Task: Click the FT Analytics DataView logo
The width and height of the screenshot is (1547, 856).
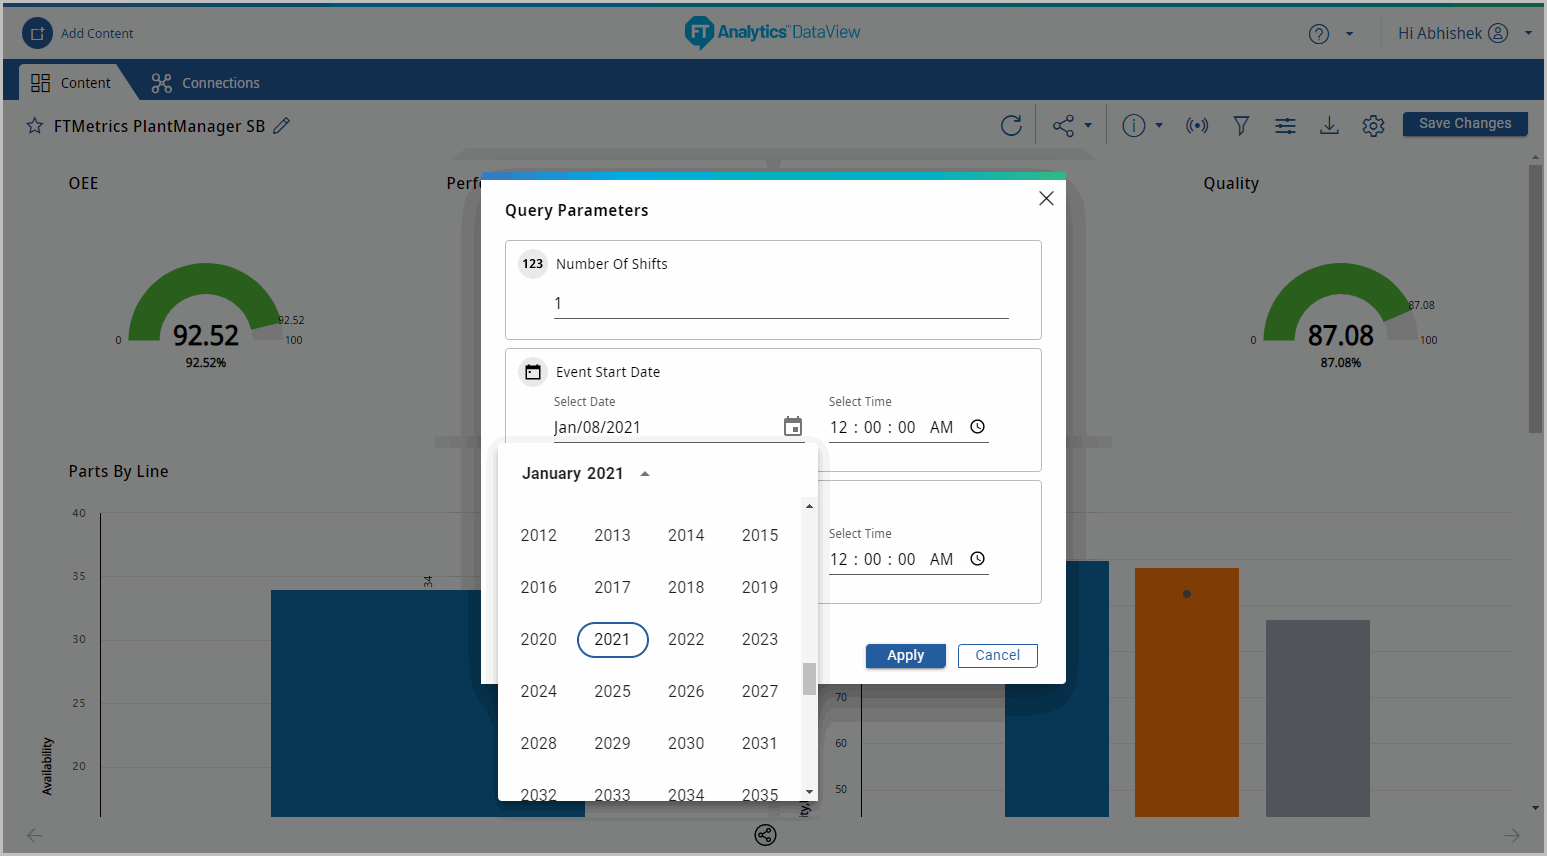Action: [x=773, y=33]
